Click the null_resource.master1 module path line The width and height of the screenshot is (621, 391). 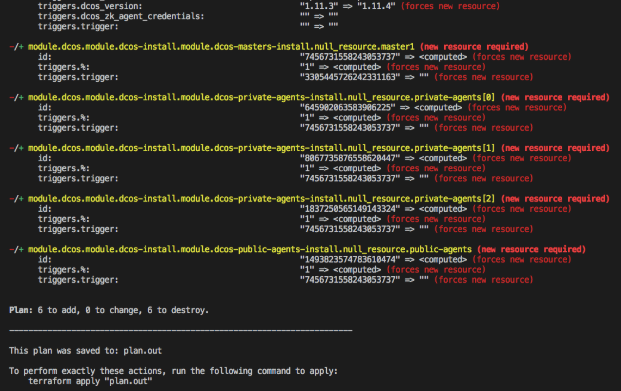coord(221,47)
